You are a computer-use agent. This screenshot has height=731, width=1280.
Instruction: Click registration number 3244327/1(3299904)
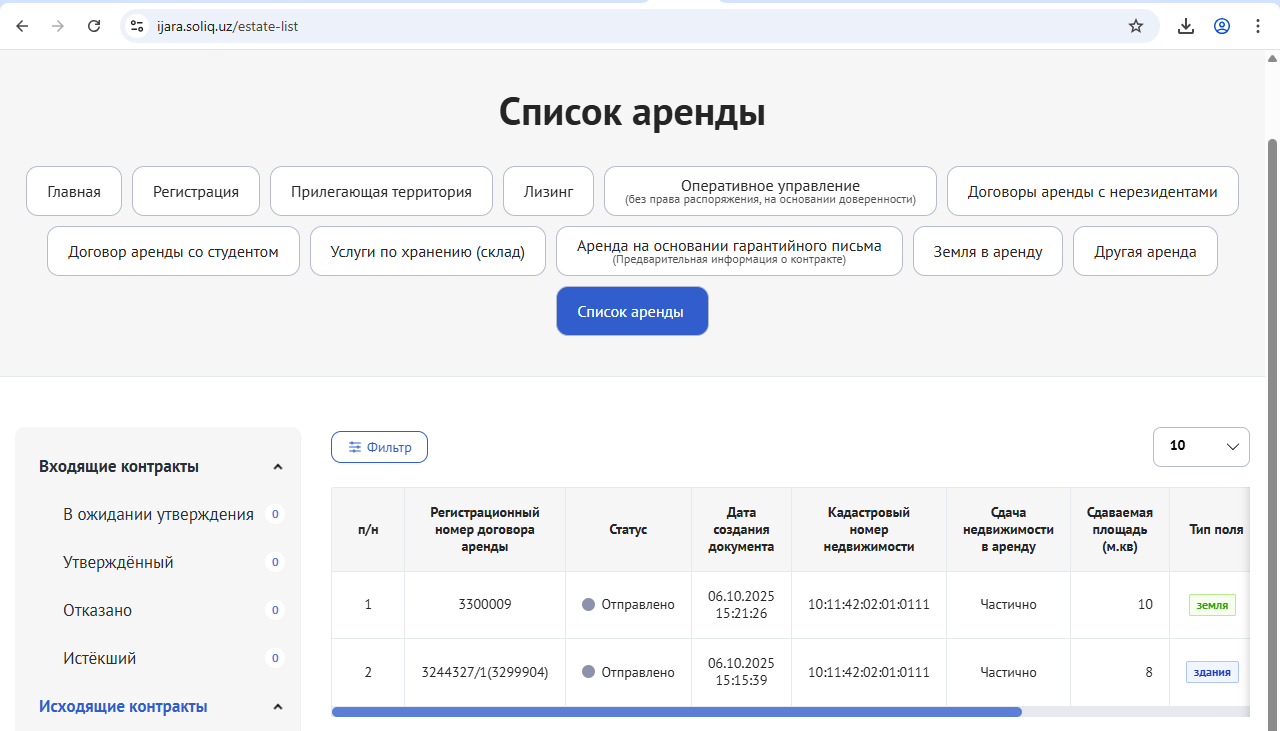click(x=485, y=672)
